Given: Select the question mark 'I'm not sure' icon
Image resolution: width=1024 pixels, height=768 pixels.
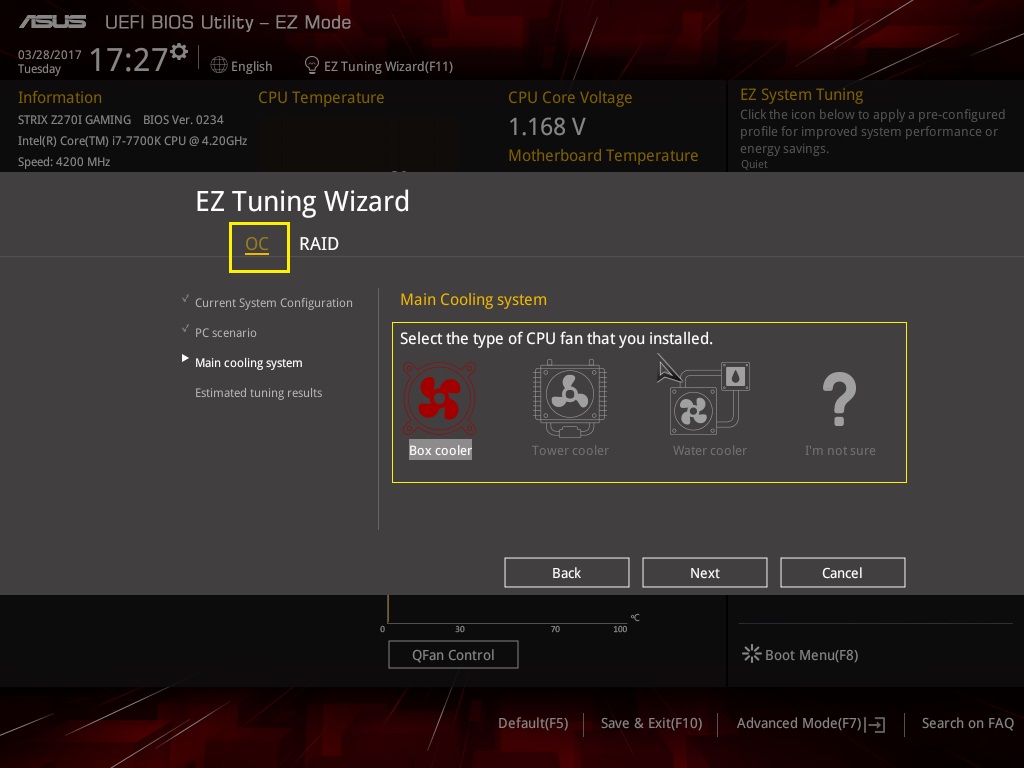Looking at the screenshot, I should [839, 398].
